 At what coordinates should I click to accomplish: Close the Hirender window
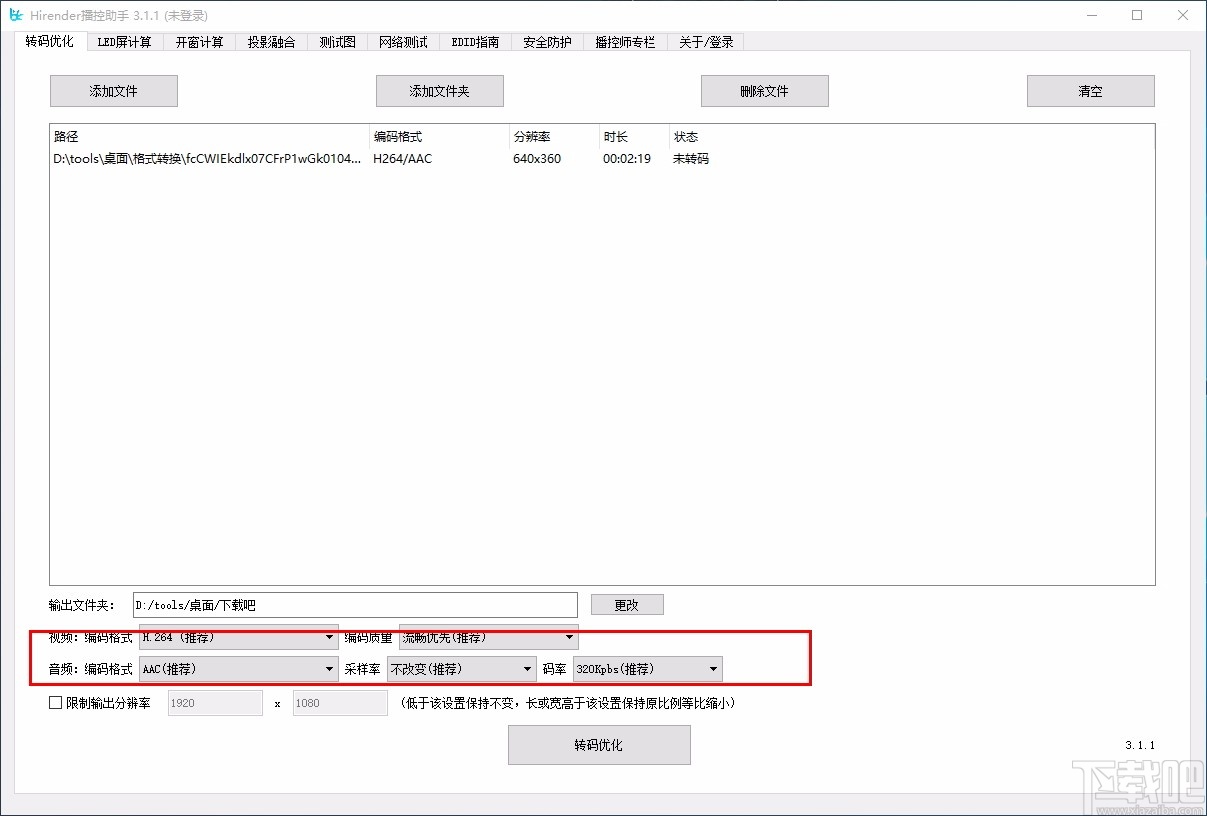1183,15
